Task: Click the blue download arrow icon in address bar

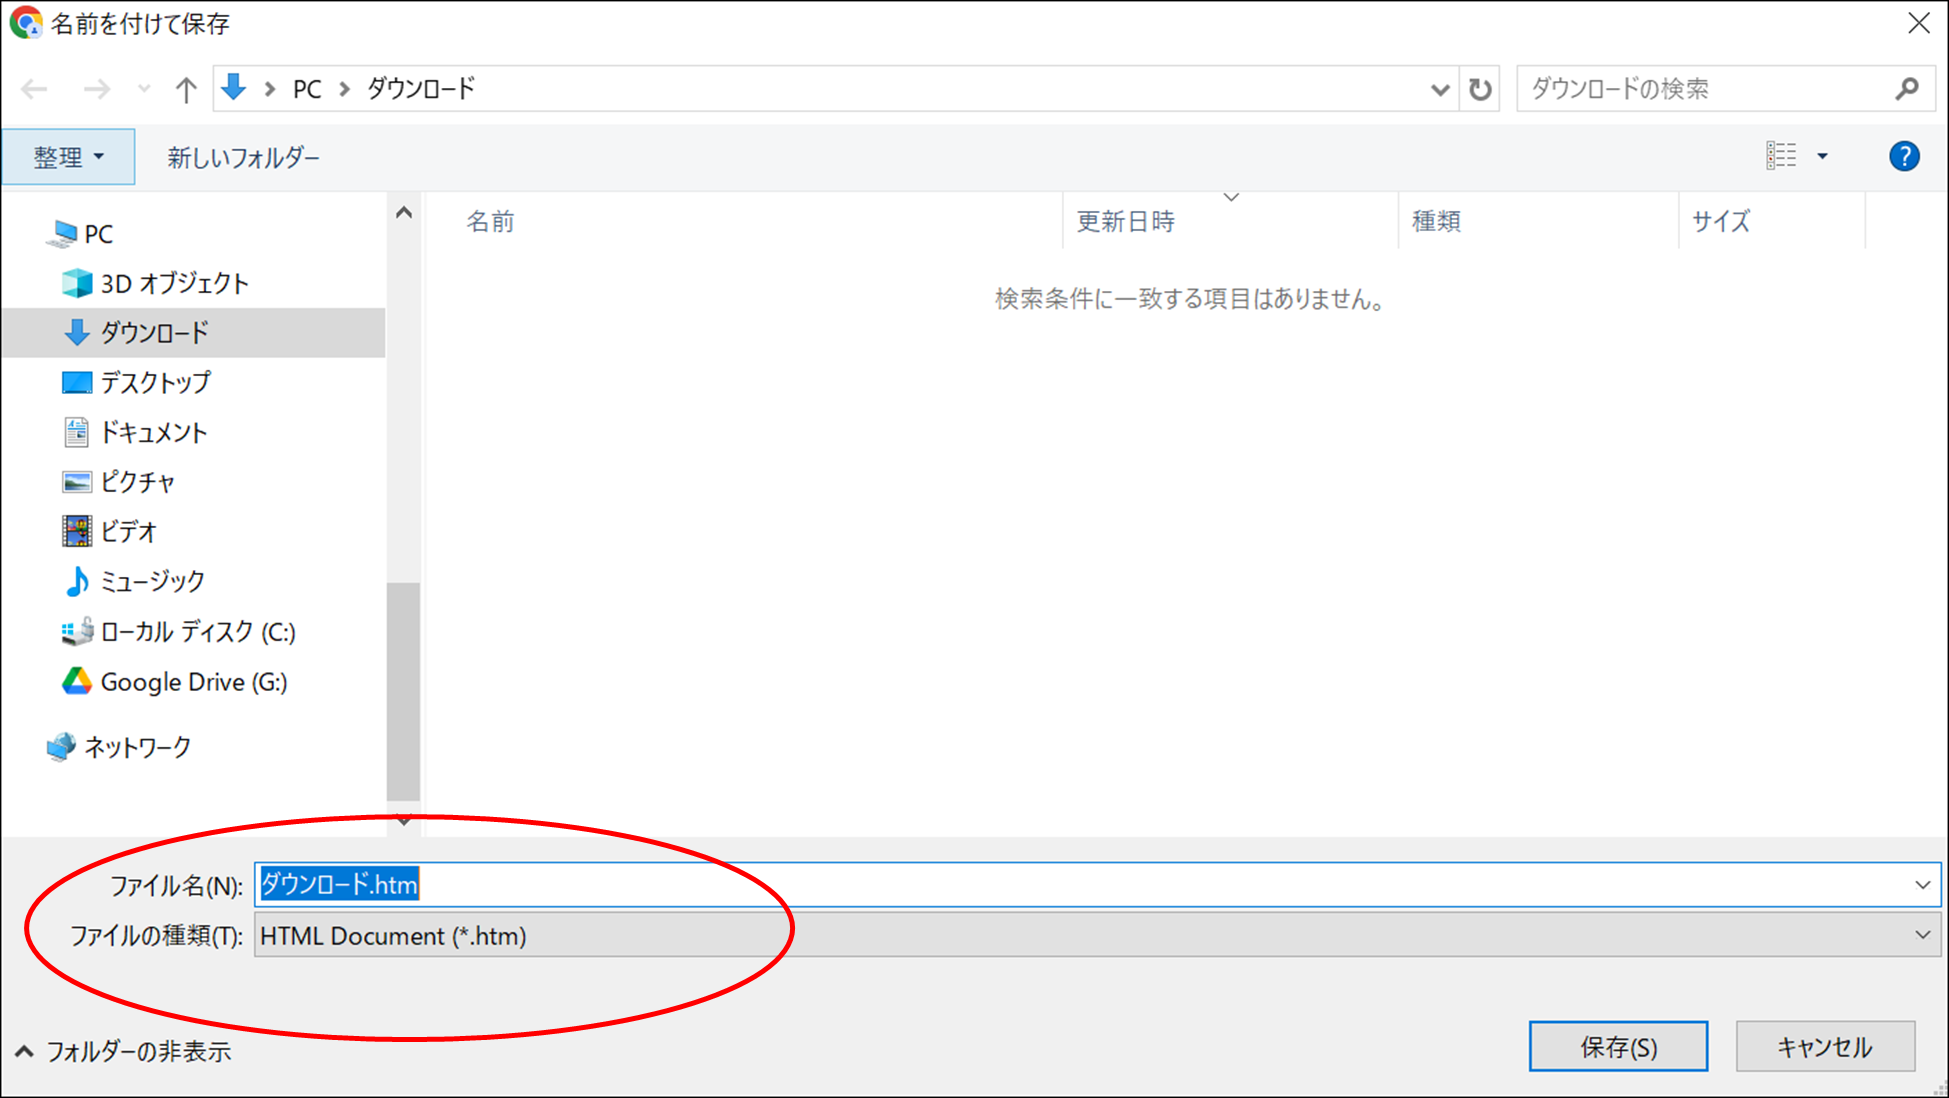Action: click(234, 88)
